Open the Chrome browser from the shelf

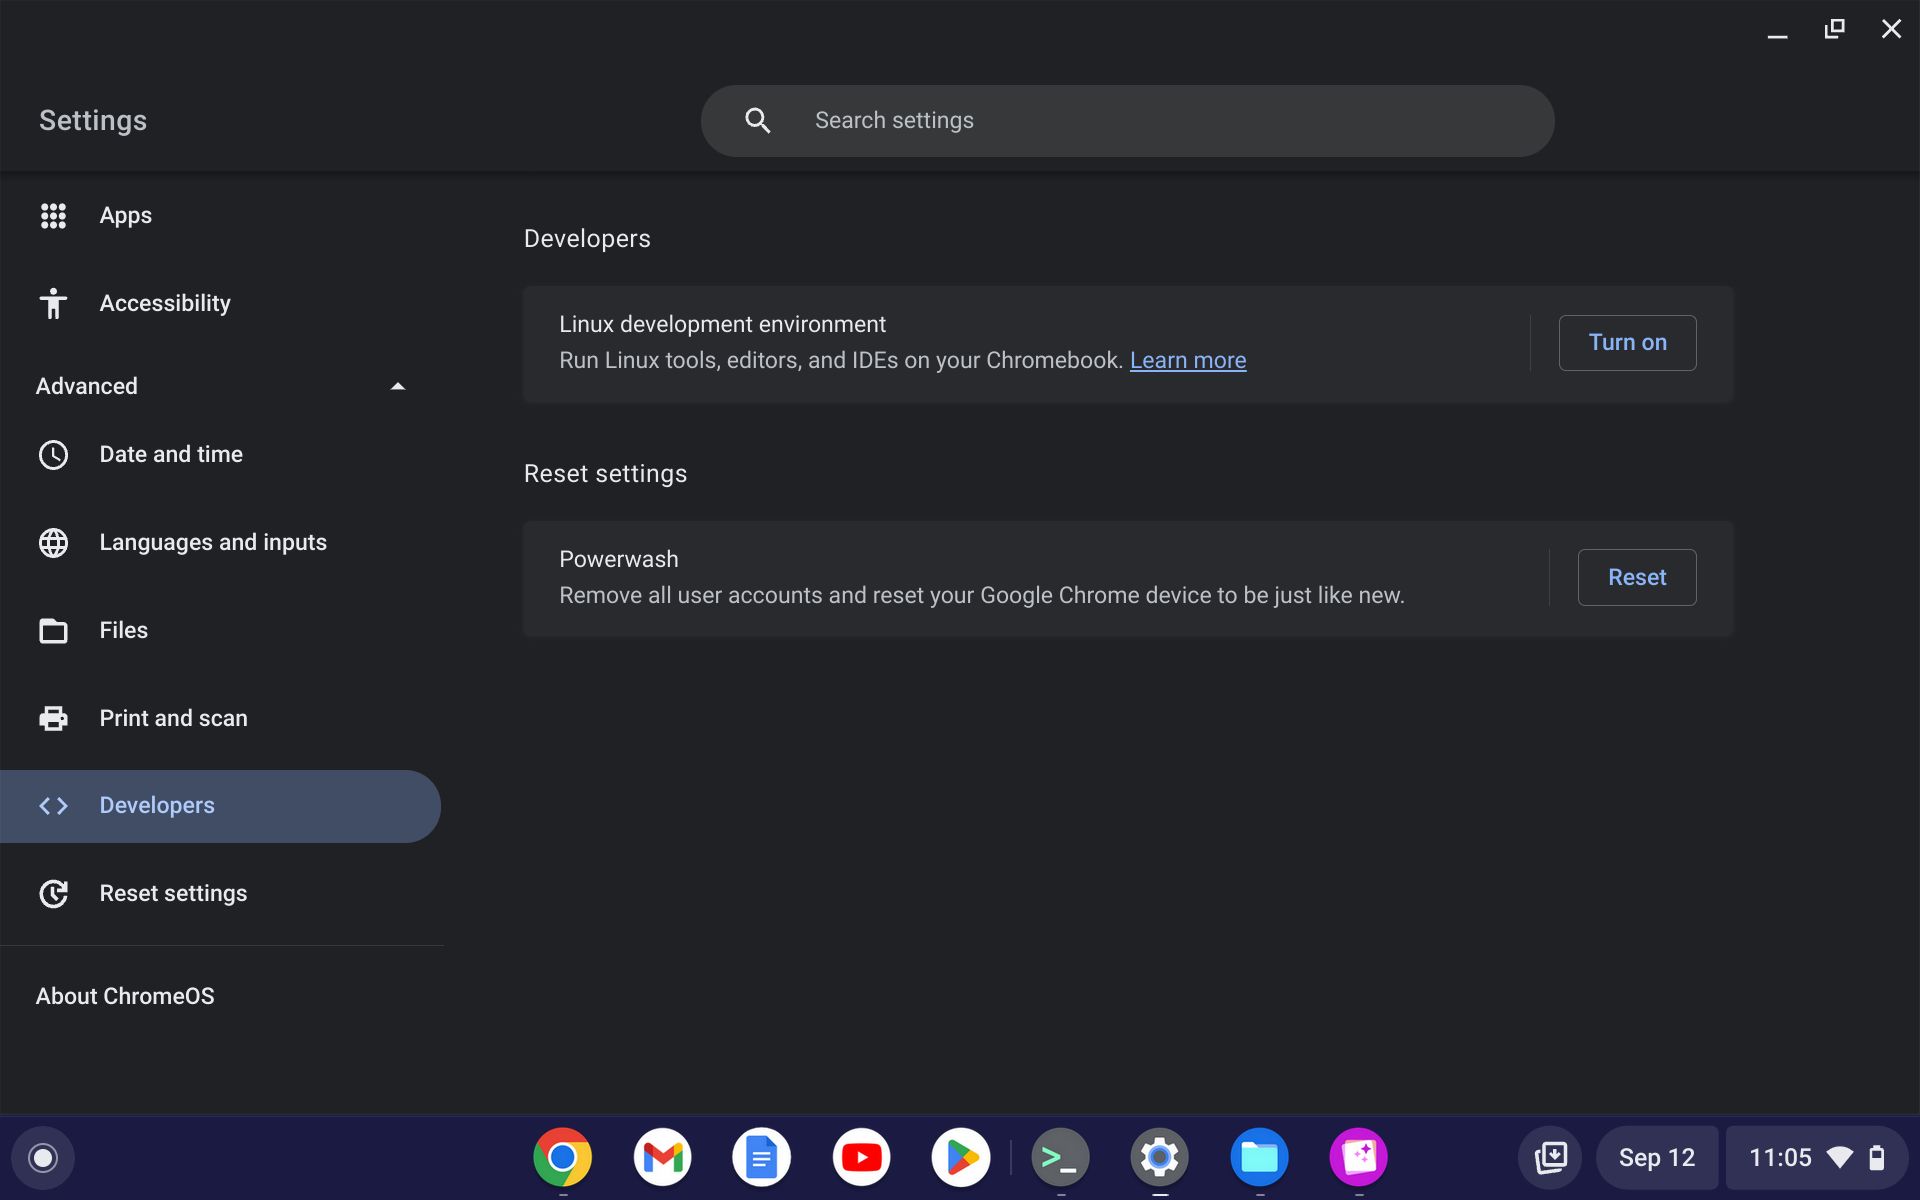pos(563,1157)
